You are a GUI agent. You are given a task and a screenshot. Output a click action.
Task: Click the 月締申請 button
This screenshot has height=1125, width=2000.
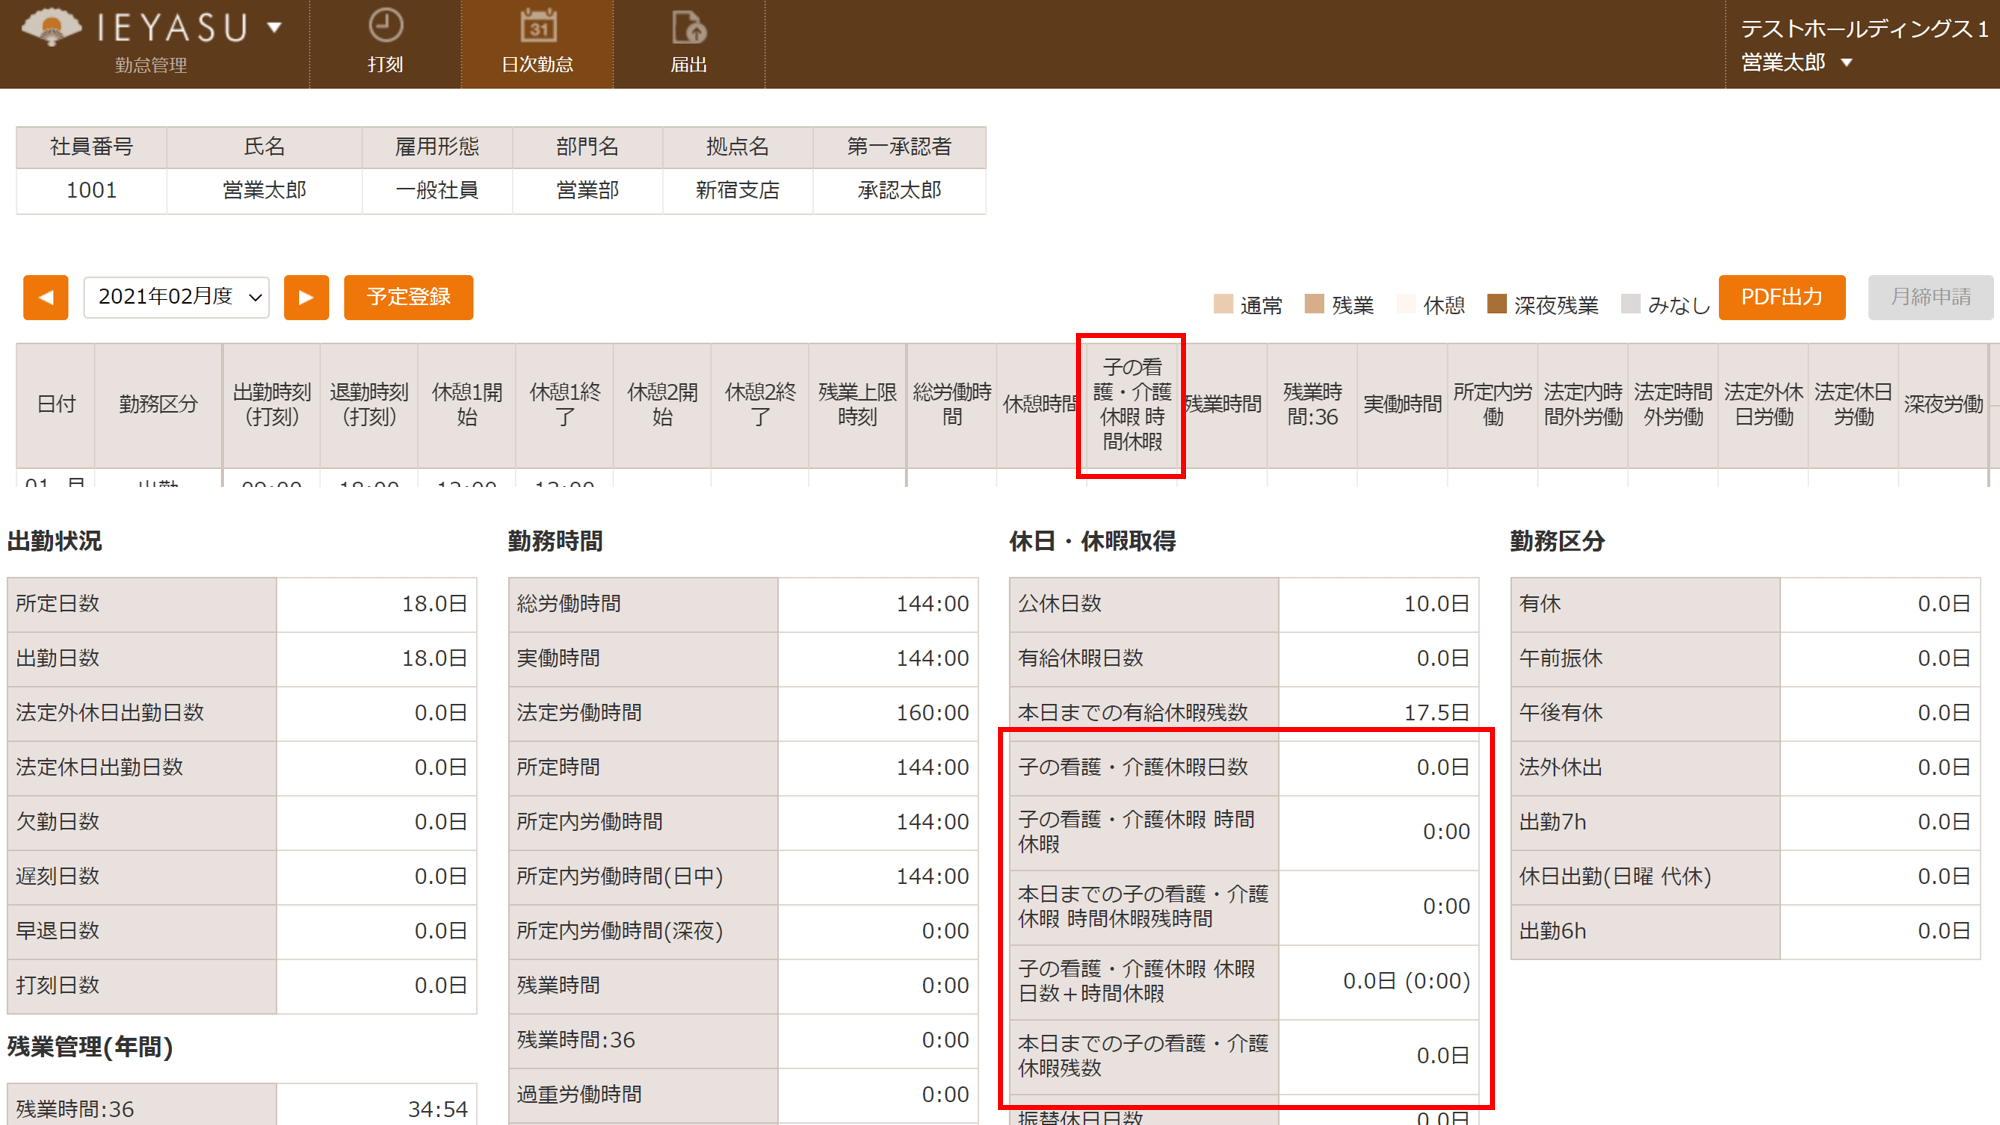coord(1930,297)
